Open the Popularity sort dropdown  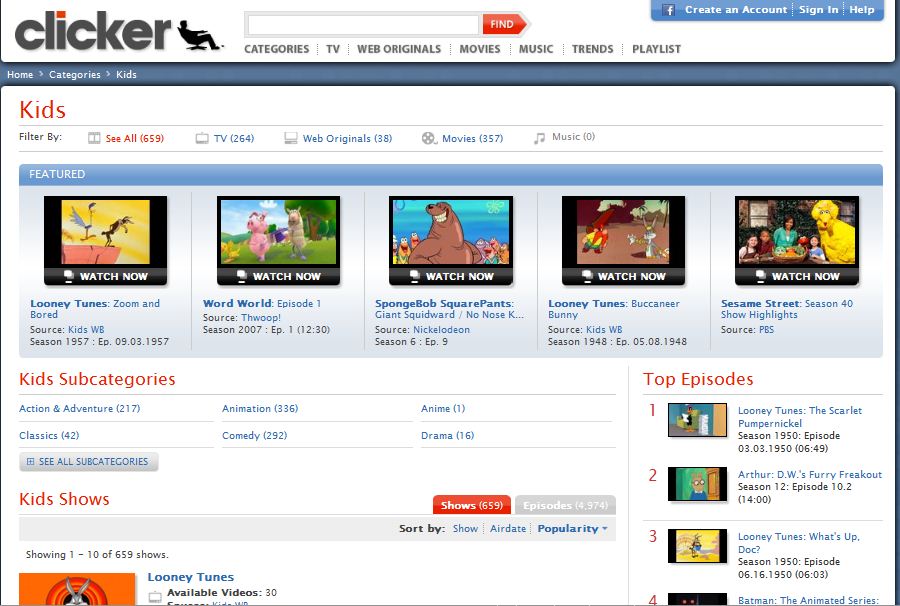572,529
